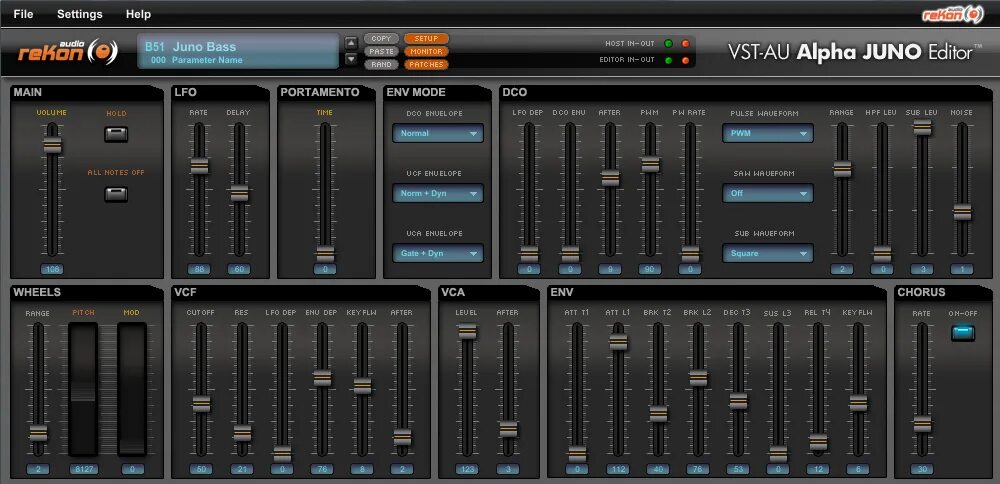1000x484 pixels.
Task: Open the File menu
Action: [23, 14]
